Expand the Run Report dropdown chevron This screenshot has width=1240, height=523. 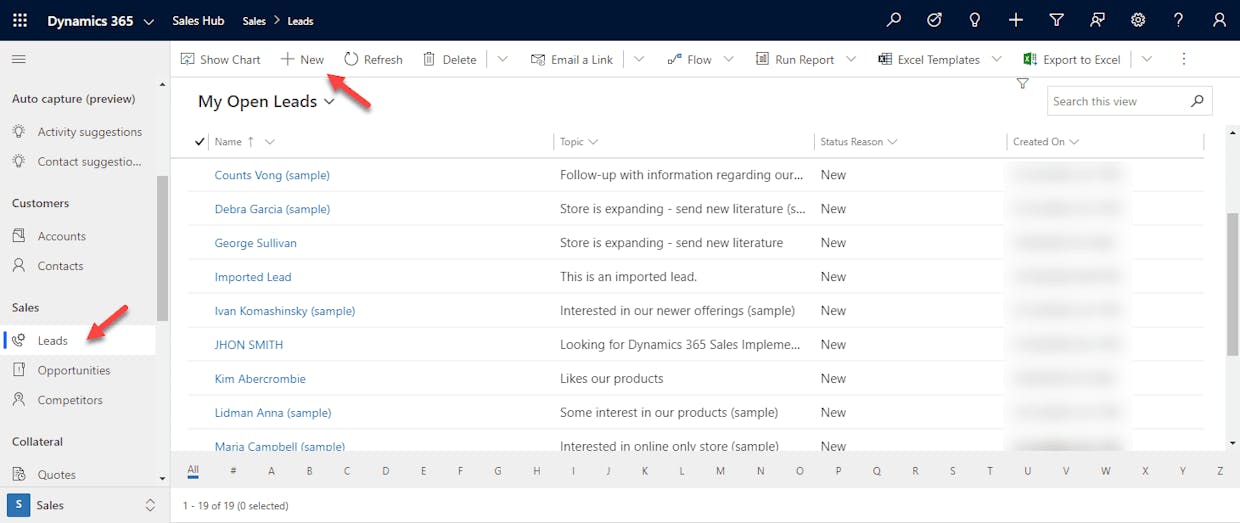[x=851, y=59]
